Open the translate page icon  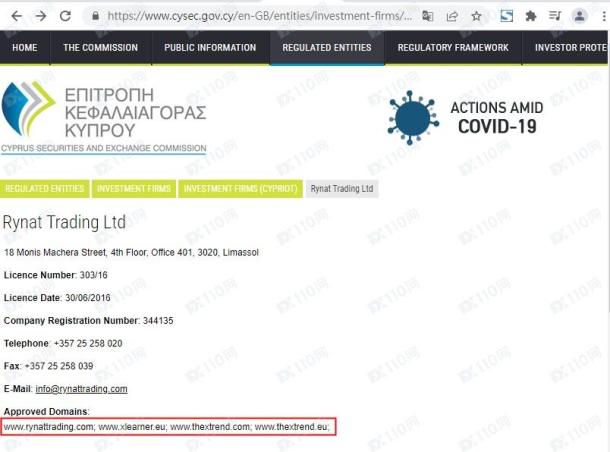pyautogui.click(x=428, y=16)
